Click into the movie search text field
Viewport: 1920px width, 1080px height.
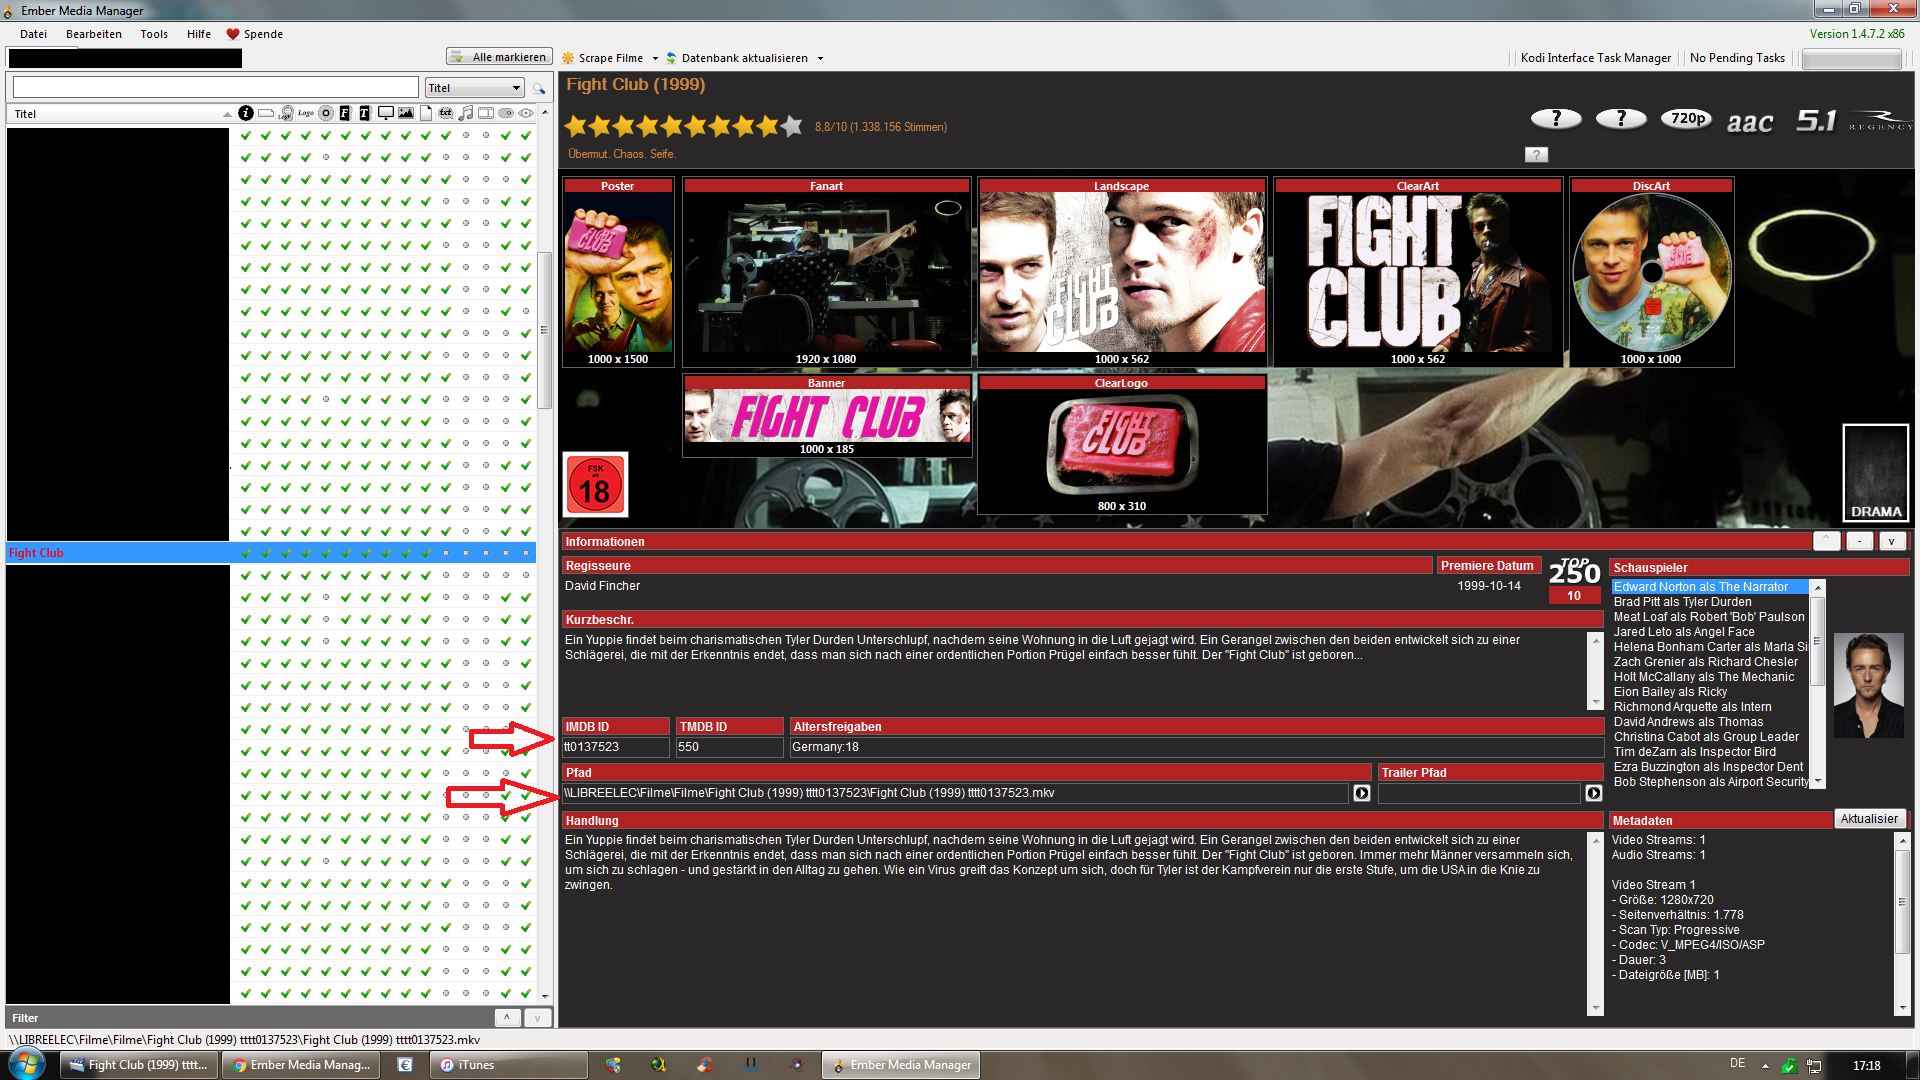[x=215, y=88]
